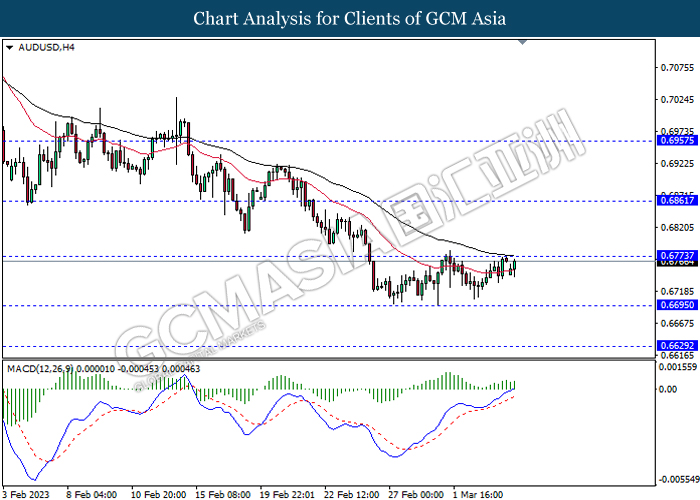Click the 1 Mar 16:00 time label
This screenshot has height=500, width=700.
477,494
